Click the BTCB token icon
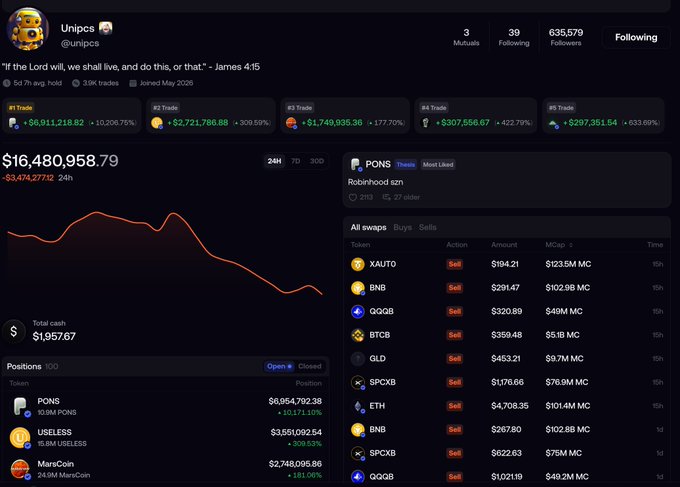The width and height of the screenshot is (680, 487). 358,335
